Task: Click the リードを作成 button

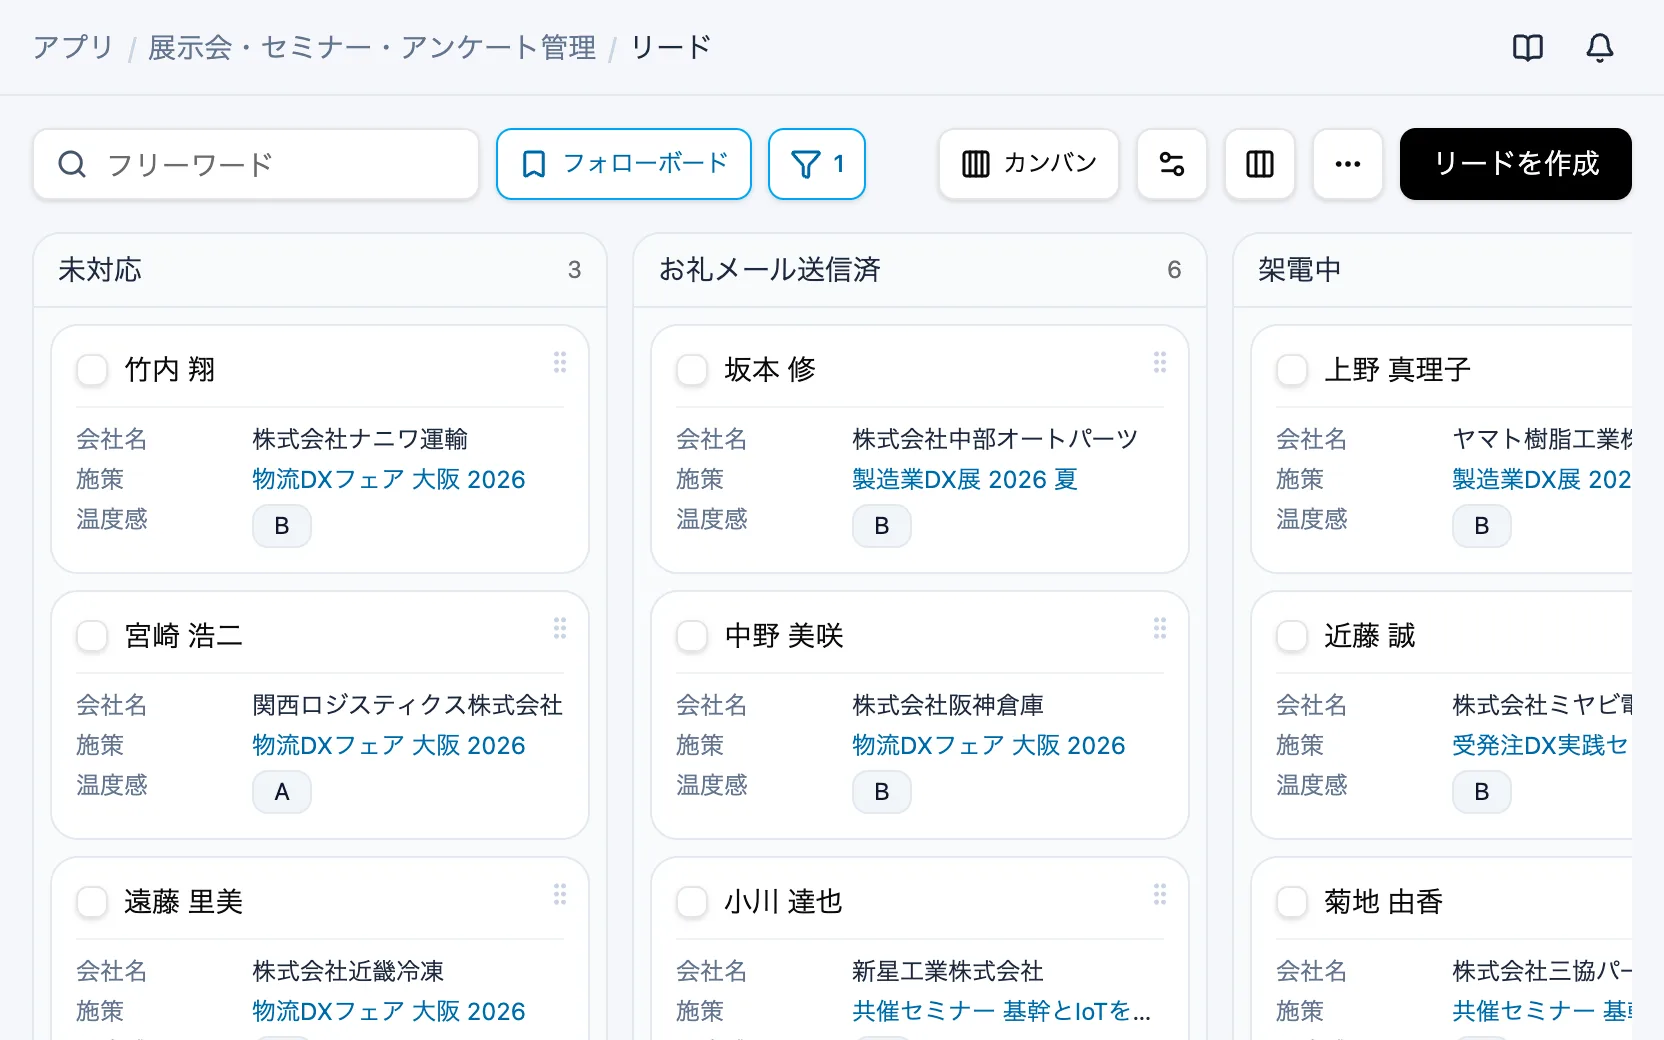Action: [1516, 164]
